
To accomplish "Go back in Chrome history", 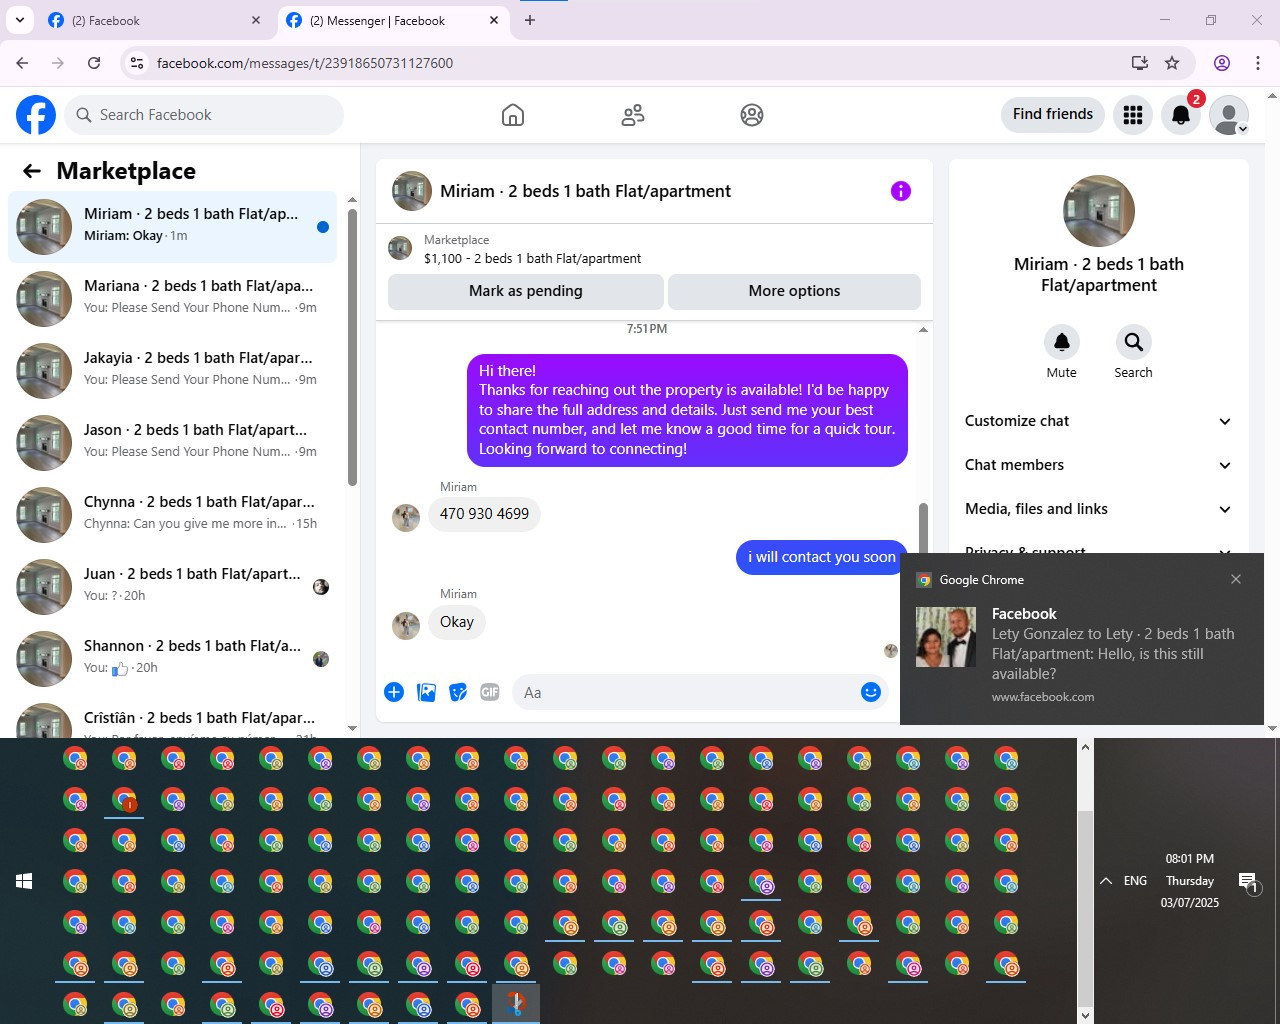I will [x=22, y=63].
